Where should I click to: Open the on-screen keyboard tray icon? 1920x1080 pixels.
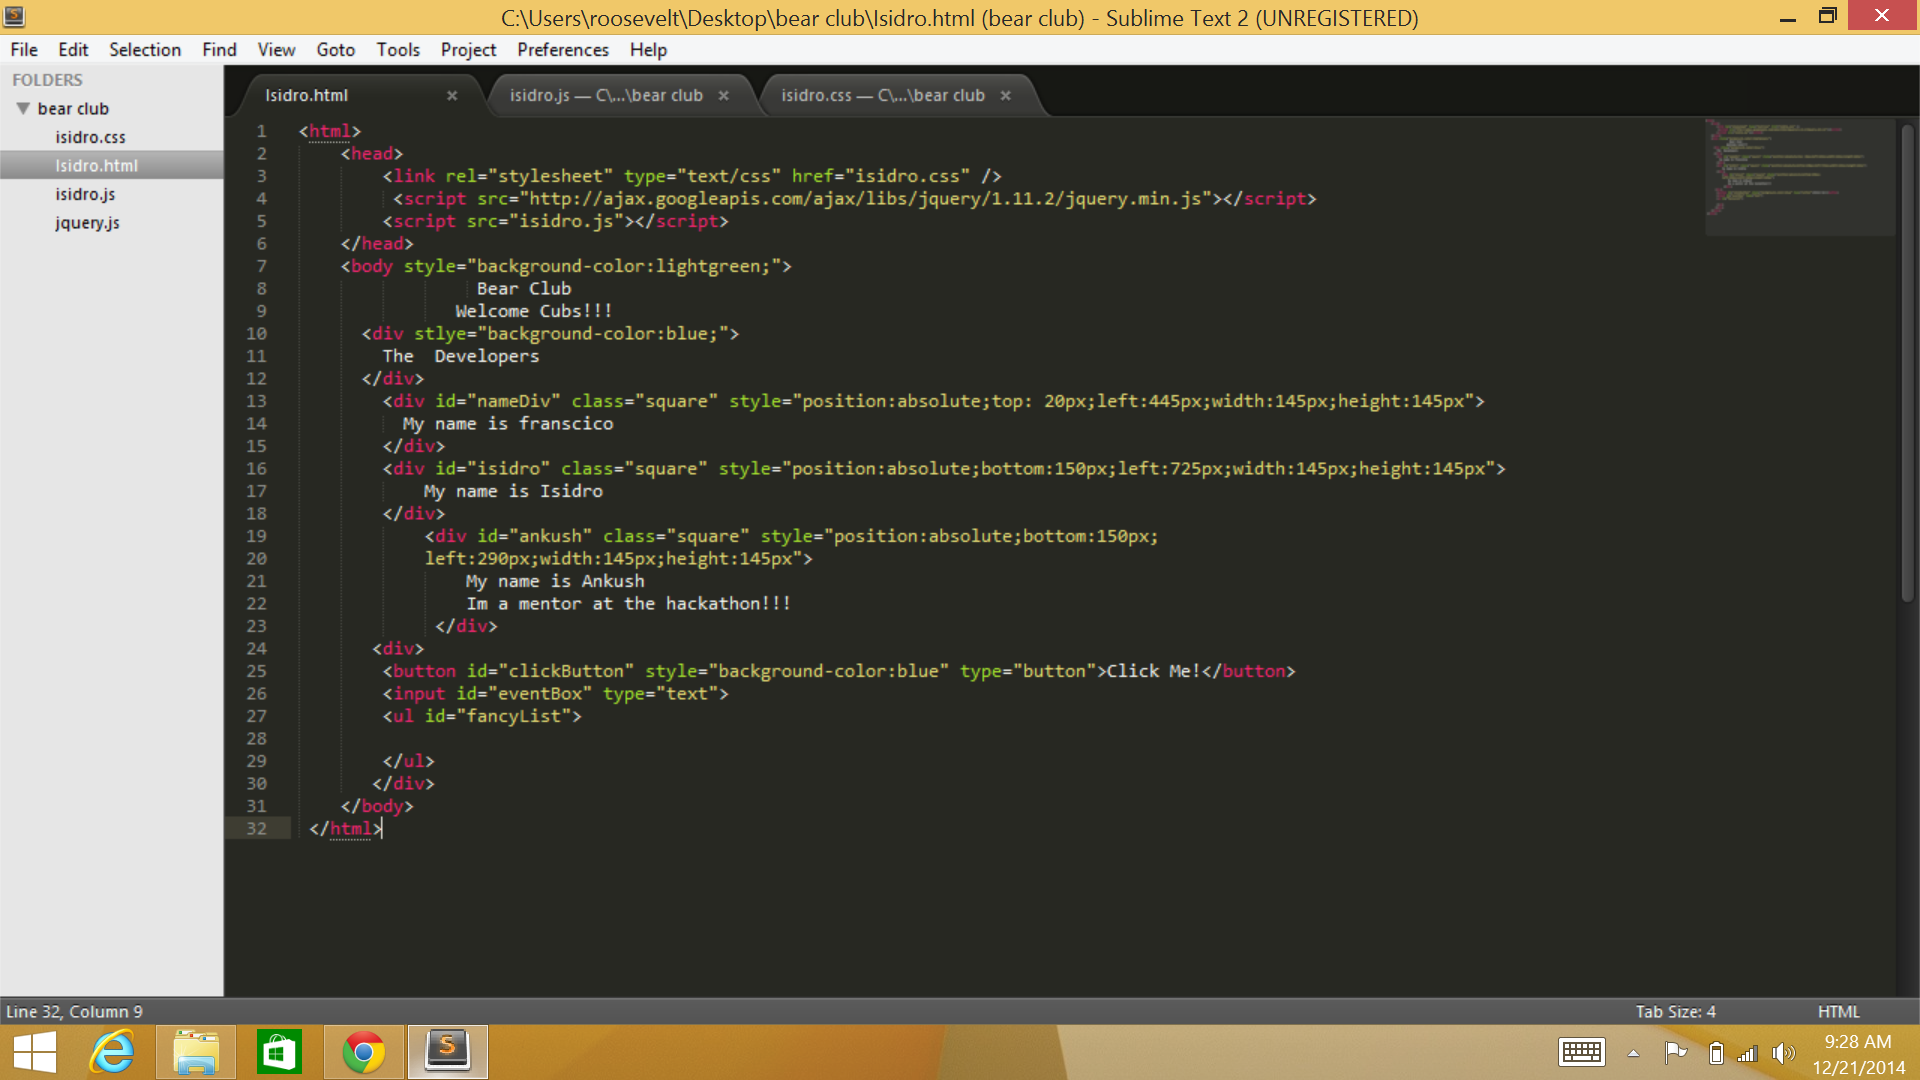[1581, 1052]
